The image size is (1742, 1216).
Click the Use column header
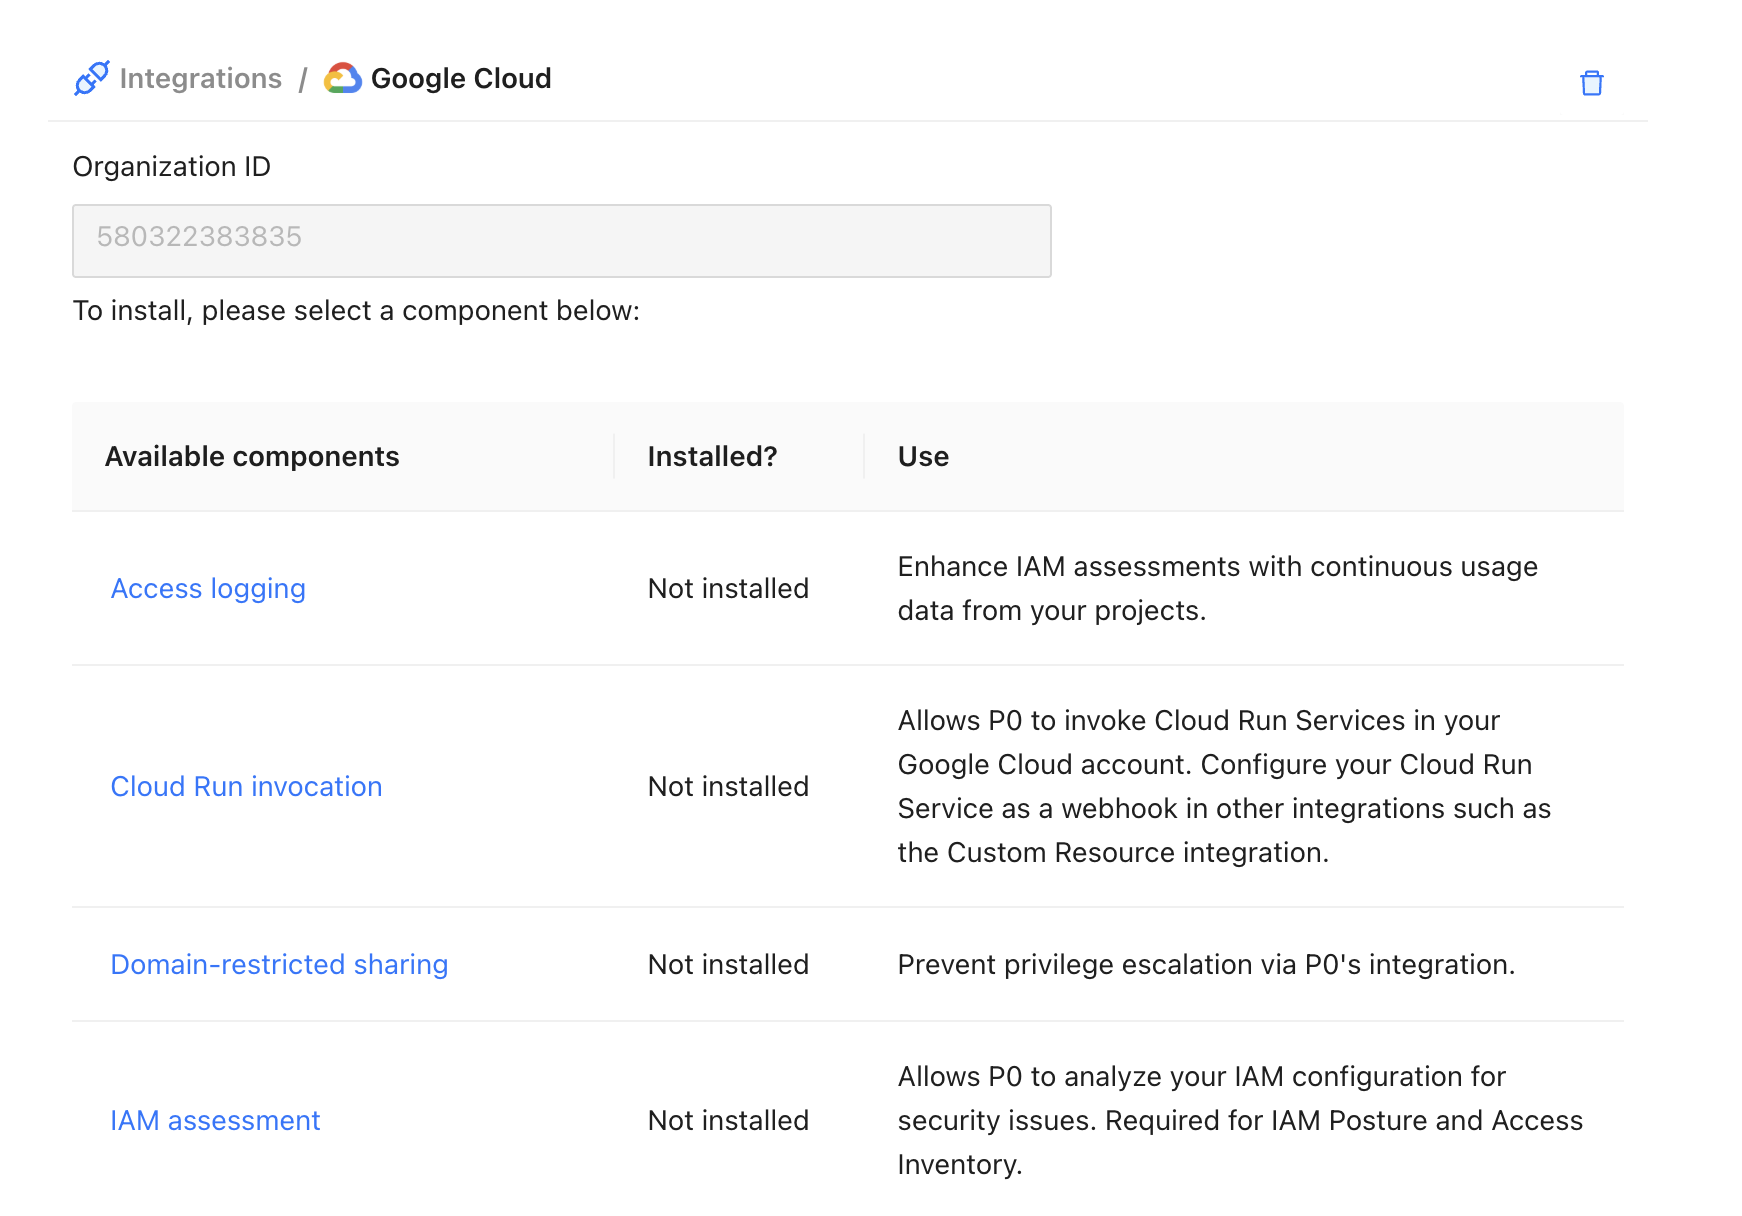tap(923, 456)
